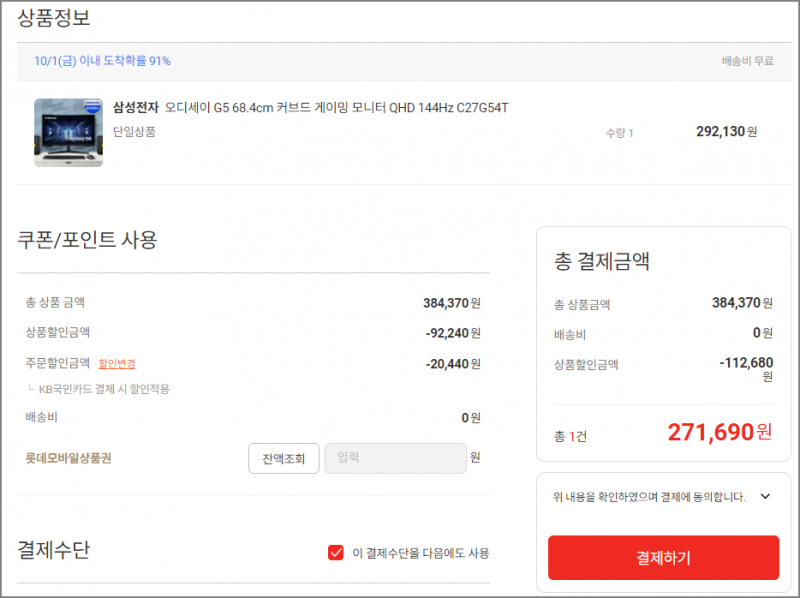Toggle the 이 결제수단을 다음에도 사용 checkbox
This screenshot has width=800, height=598.
coord(336,553)
